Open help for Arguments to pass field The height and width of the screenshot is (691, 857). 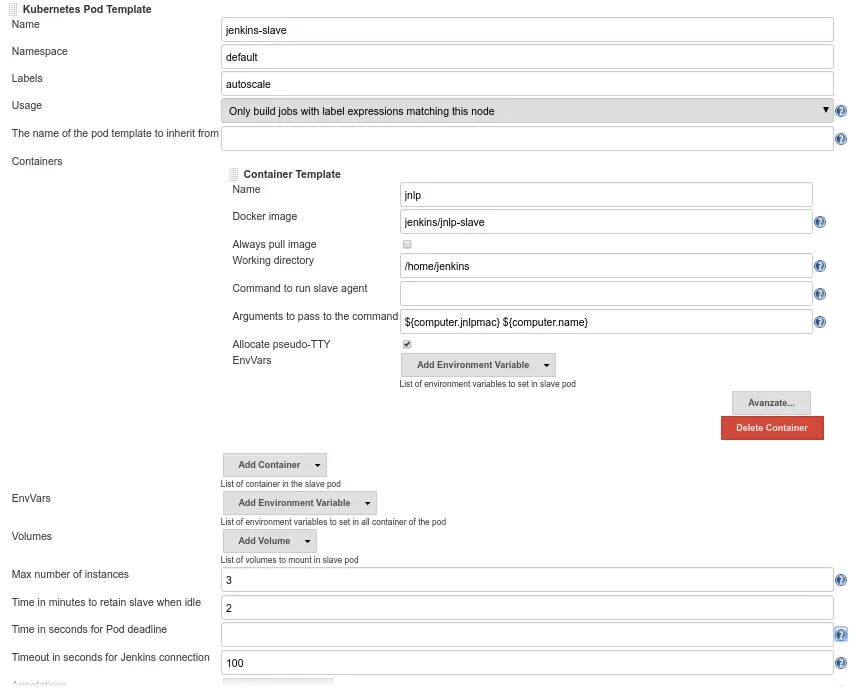tap(819, 322)
